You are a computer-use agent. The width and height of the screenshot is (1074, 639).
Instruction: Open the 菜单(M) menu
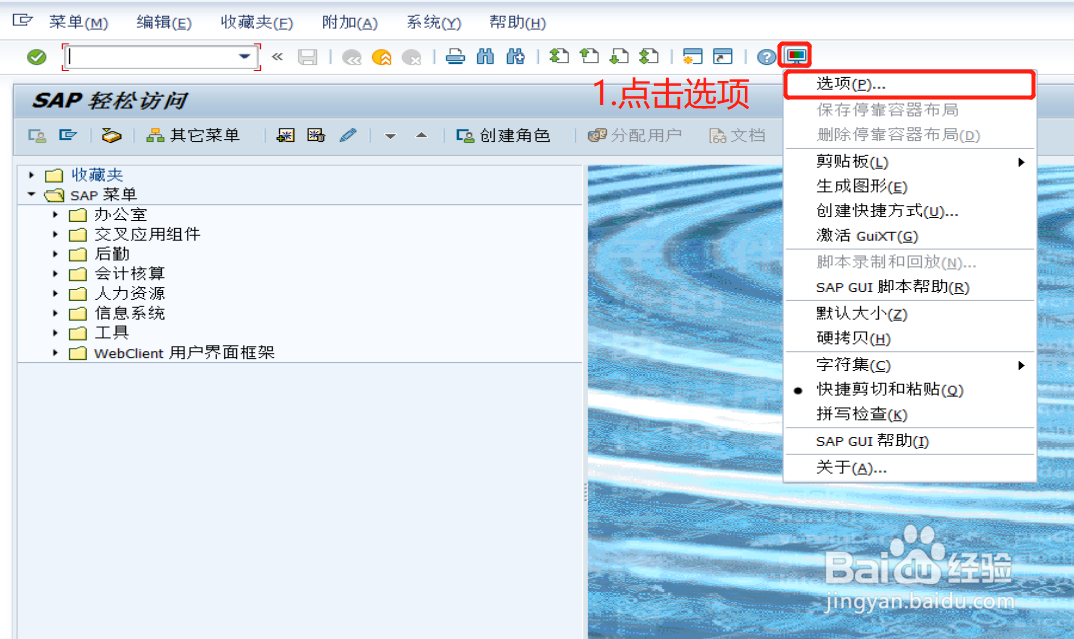click(x=79, y=23)
